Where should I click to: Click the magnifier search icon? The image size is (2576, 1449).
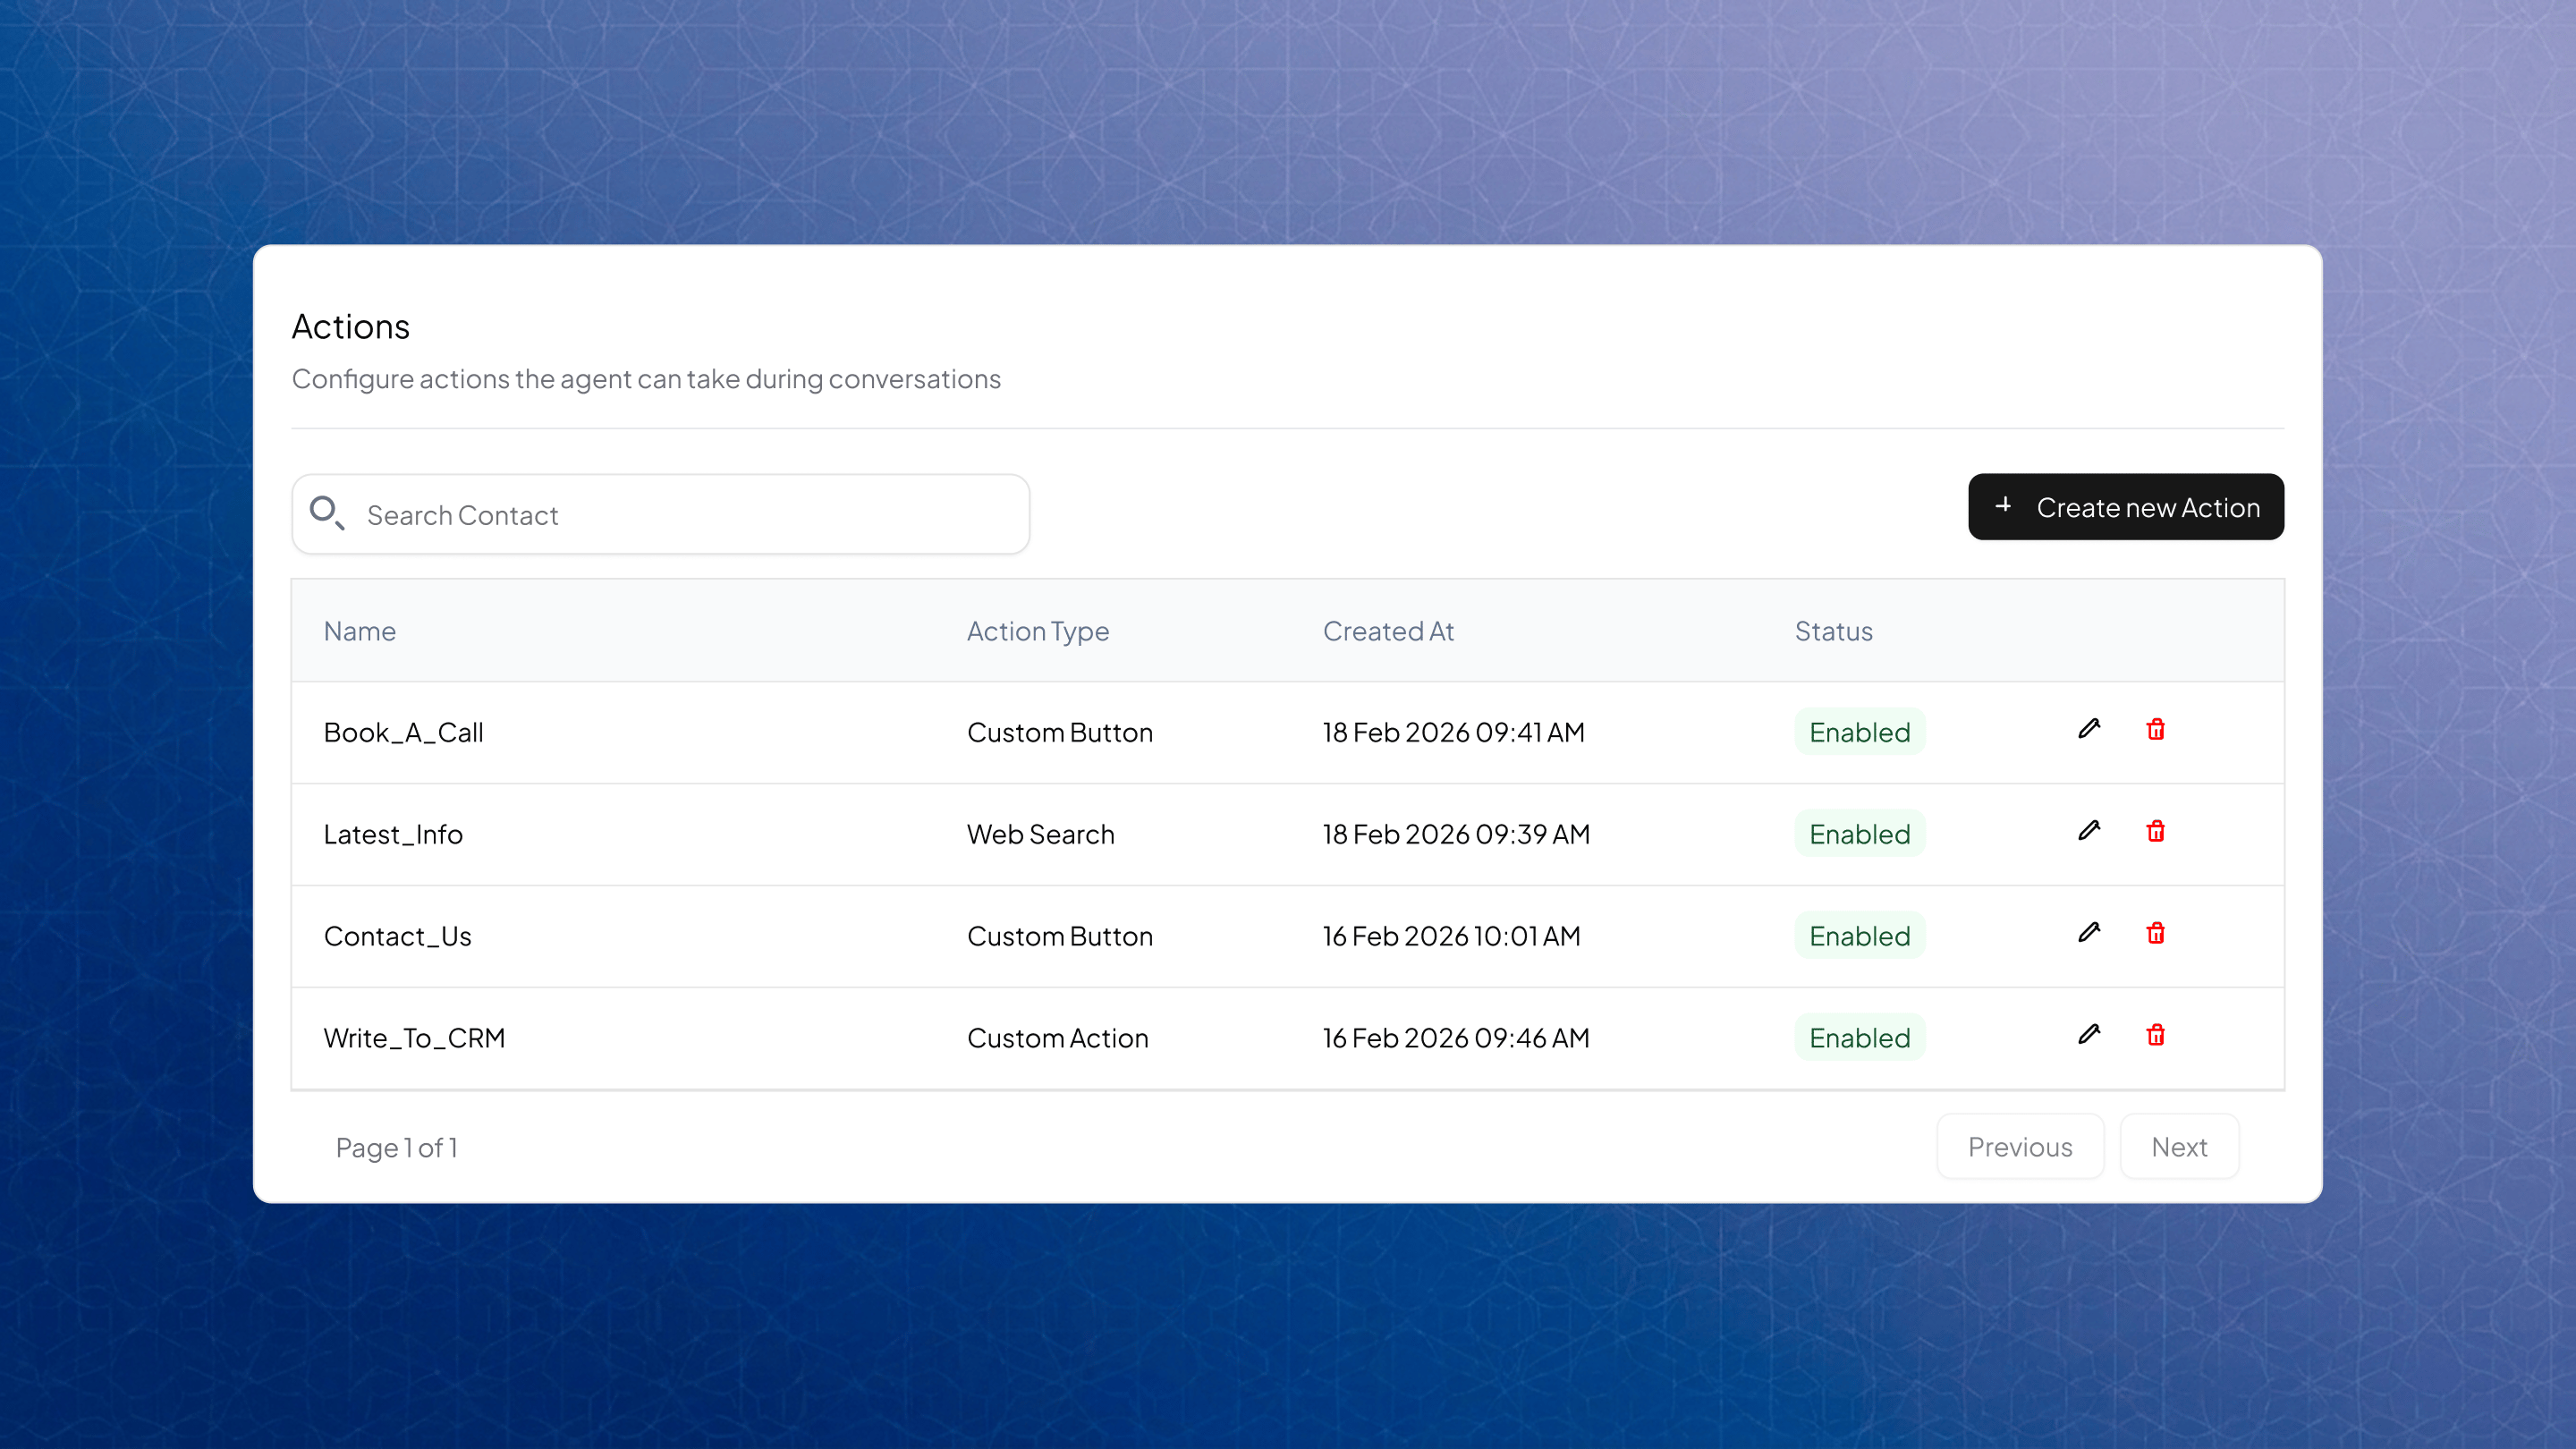(327, 513)
